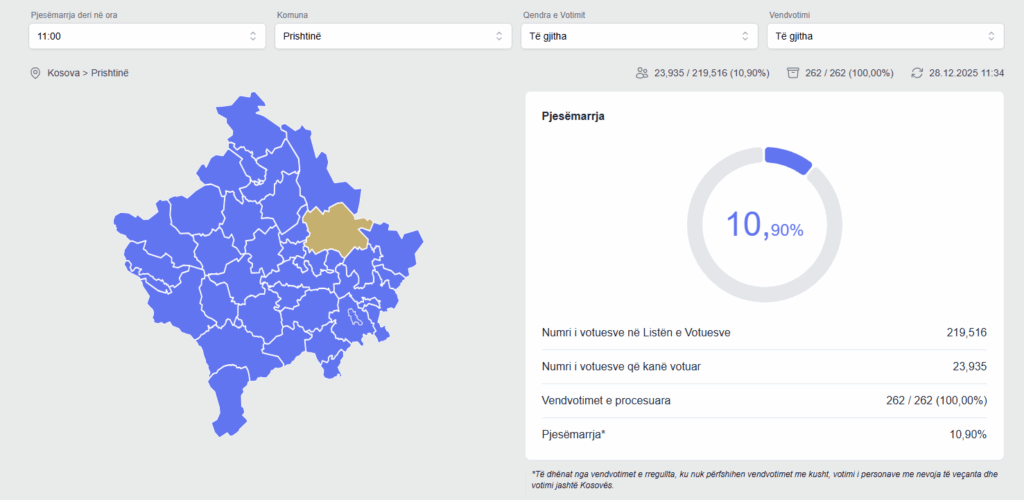
Task: Click the chevron arrows in the Vendvotimi field
Action: click(991, 36)
